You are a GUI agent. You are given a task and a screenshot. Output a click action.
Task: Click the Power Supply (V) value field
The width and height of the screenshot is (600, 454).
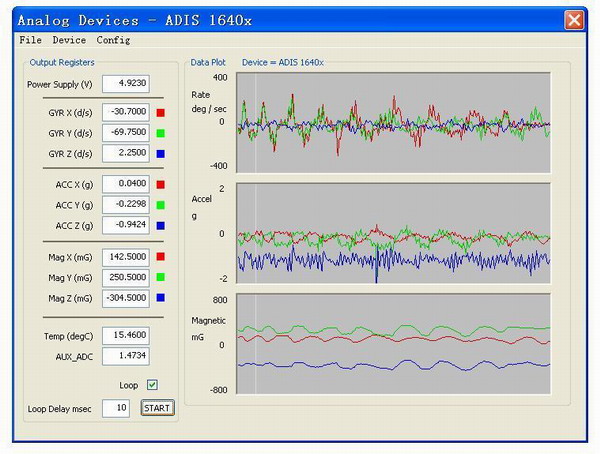tap(126, 83)
